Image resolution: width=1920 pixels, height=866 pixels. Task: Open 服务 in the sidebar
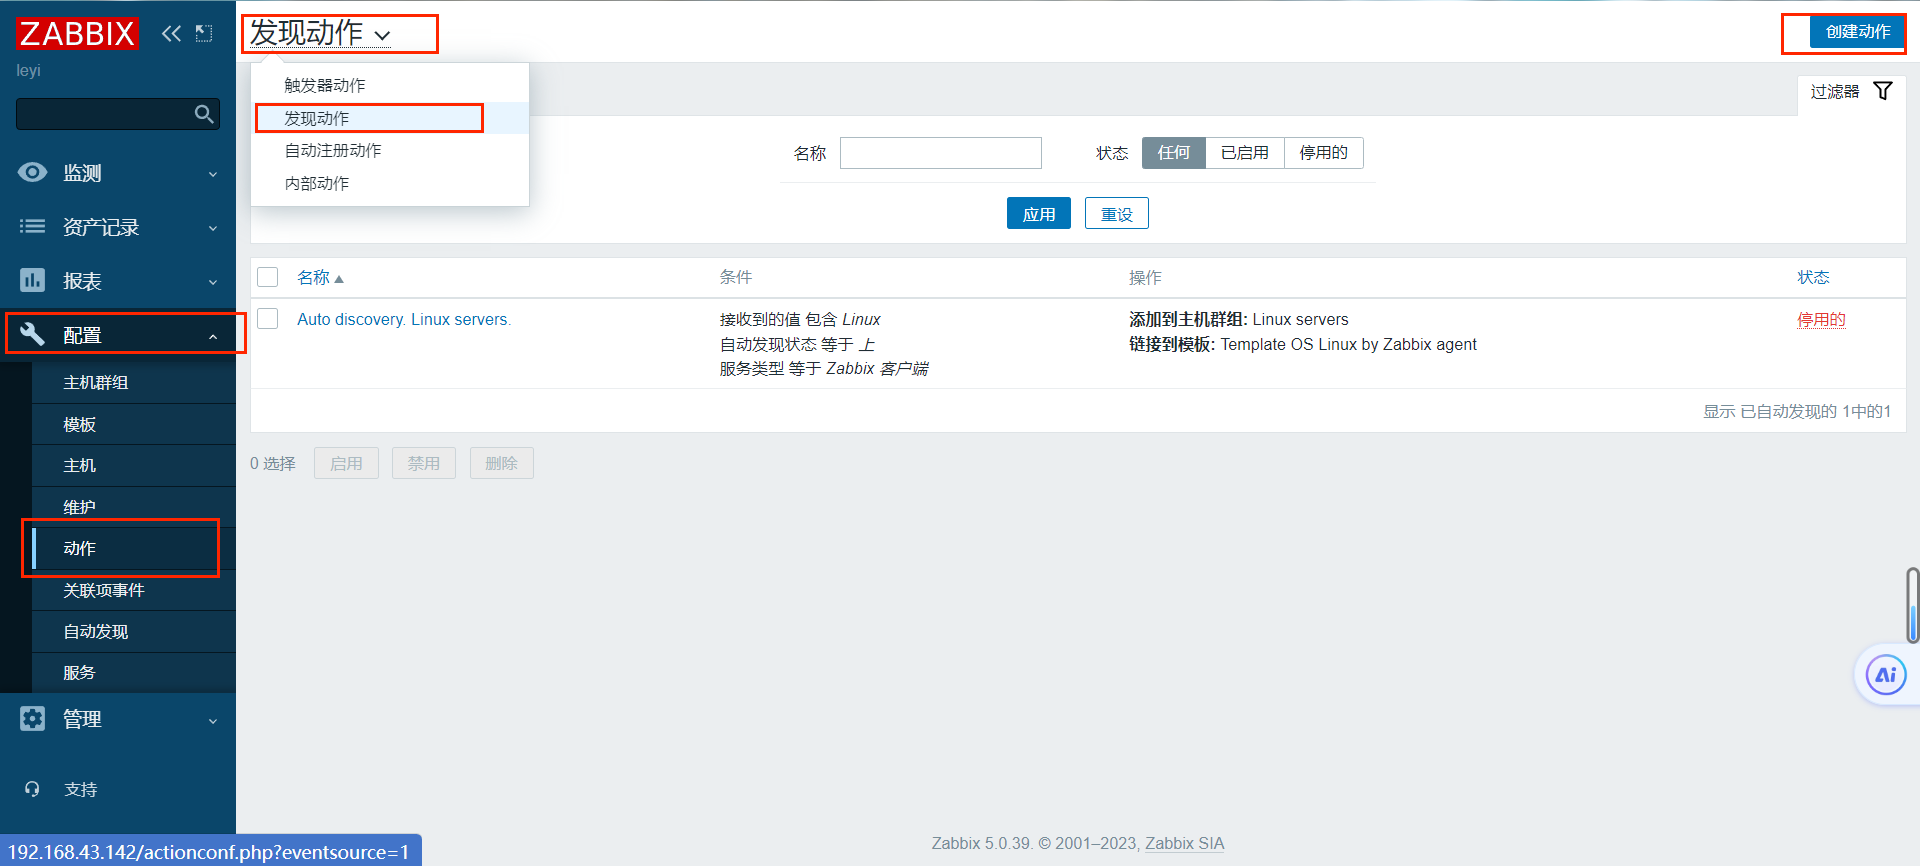click(134, 672)
